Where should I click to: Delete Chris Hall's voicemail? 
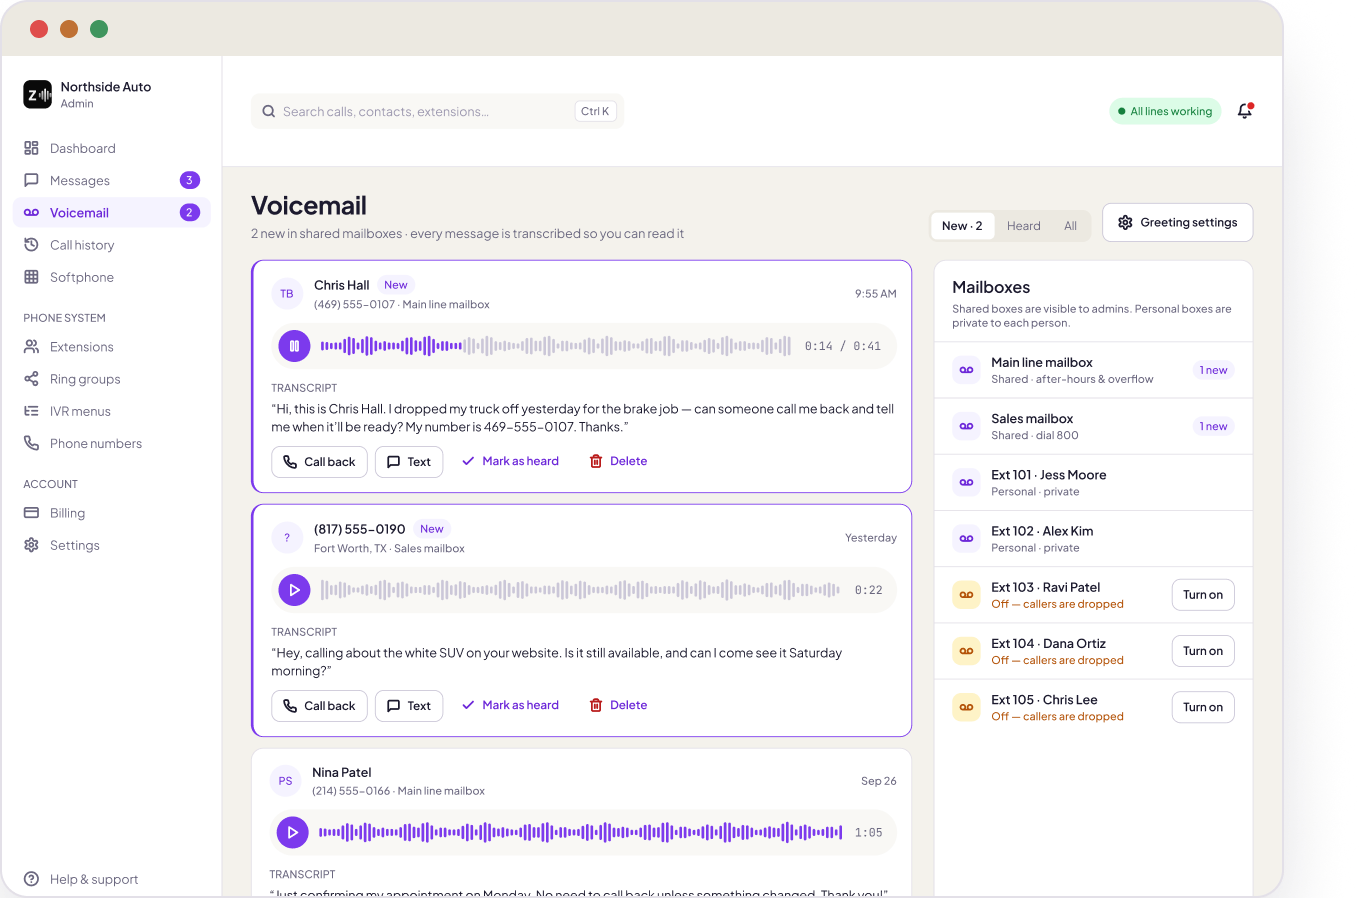click(618, 461)
